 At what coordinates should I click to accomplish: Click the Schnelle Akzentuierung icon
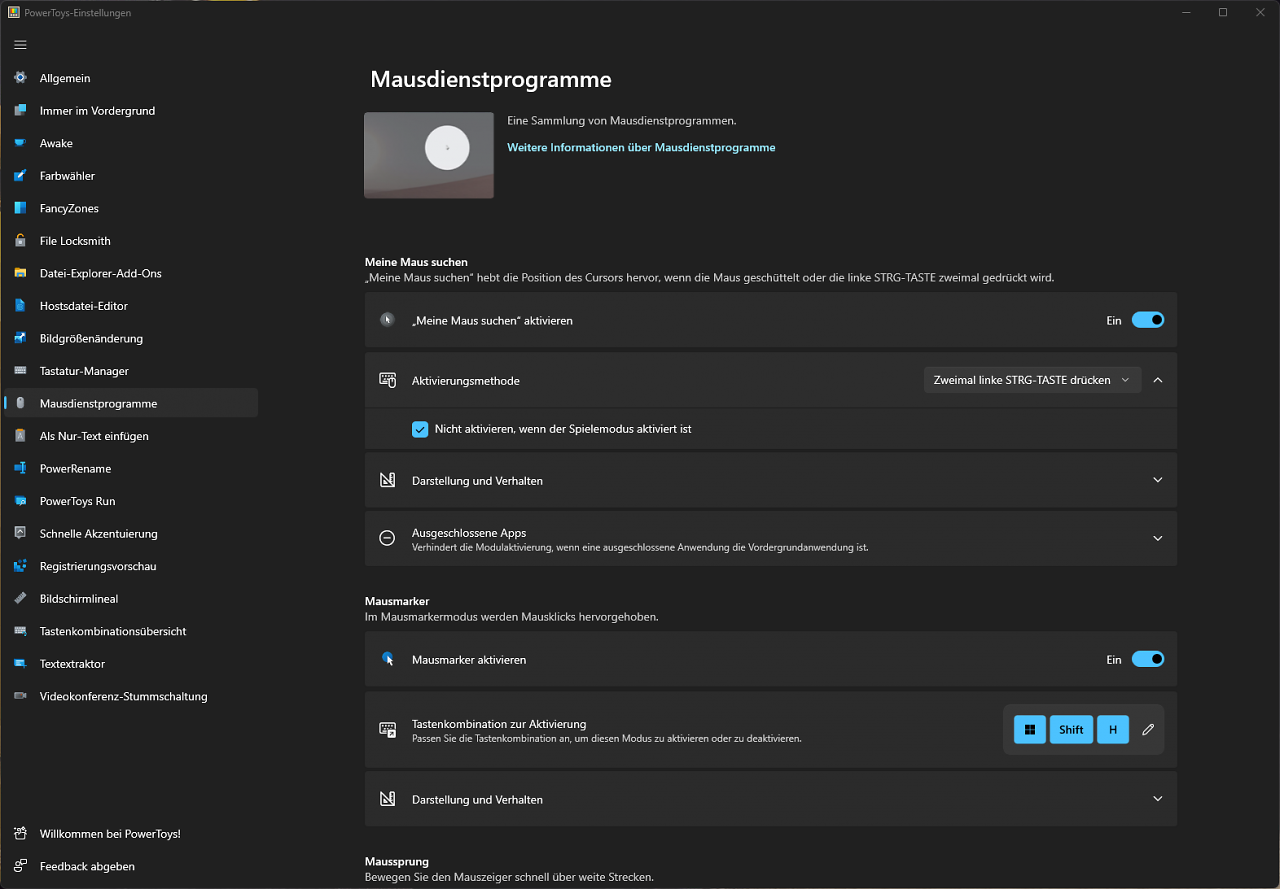[20, 534]
